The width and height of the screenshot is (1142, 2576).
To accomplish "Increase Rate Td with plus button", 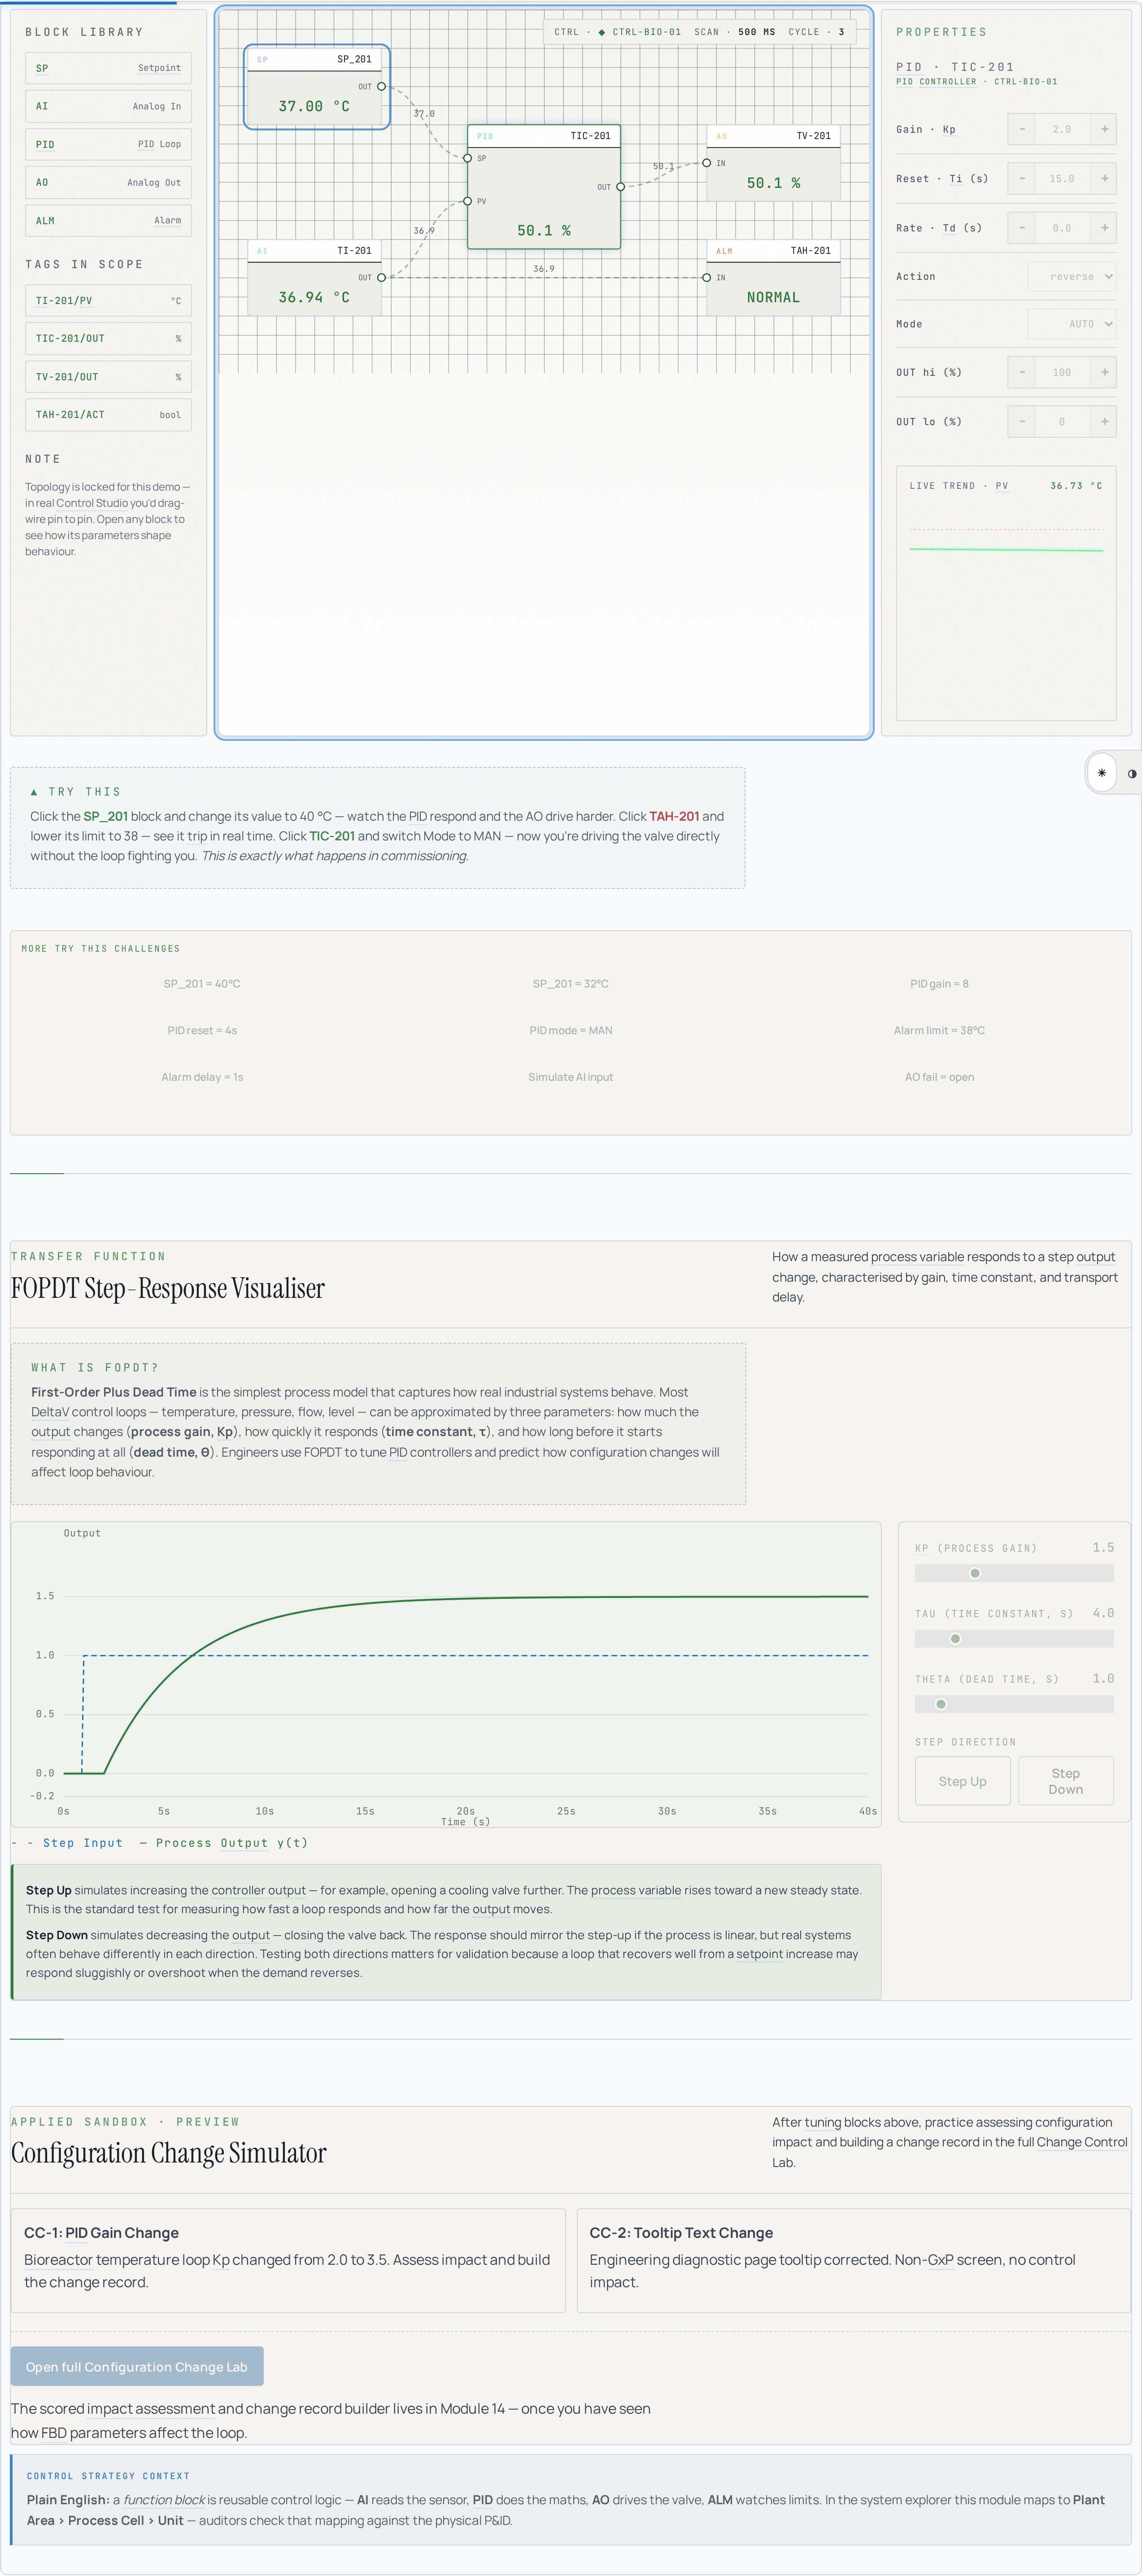I will click(1104, 227).
